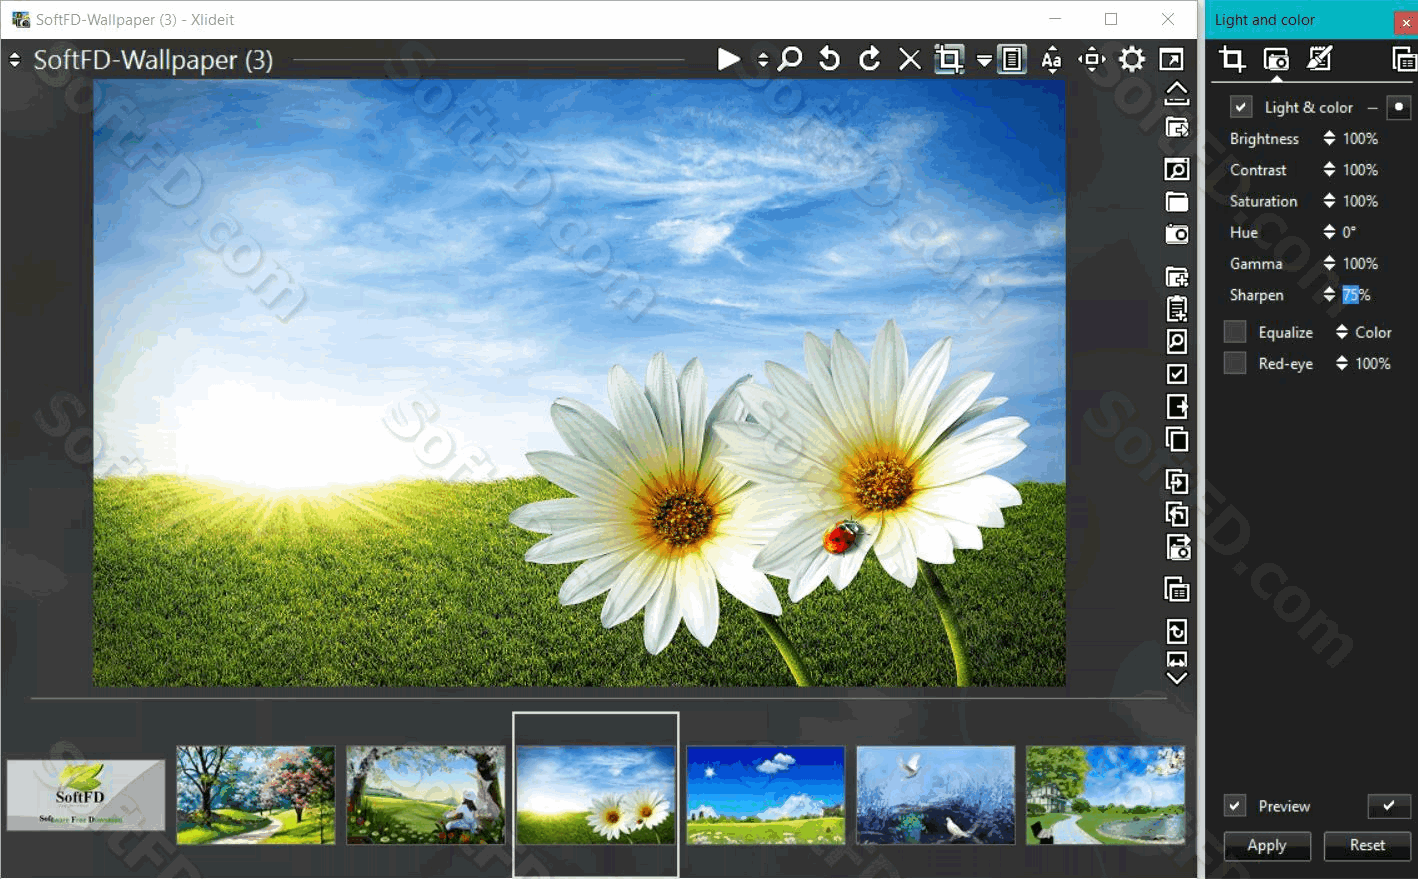Click the horizontal flip icon in side toolbar
Screen dimensions: 1418x879
[1177, 660]
